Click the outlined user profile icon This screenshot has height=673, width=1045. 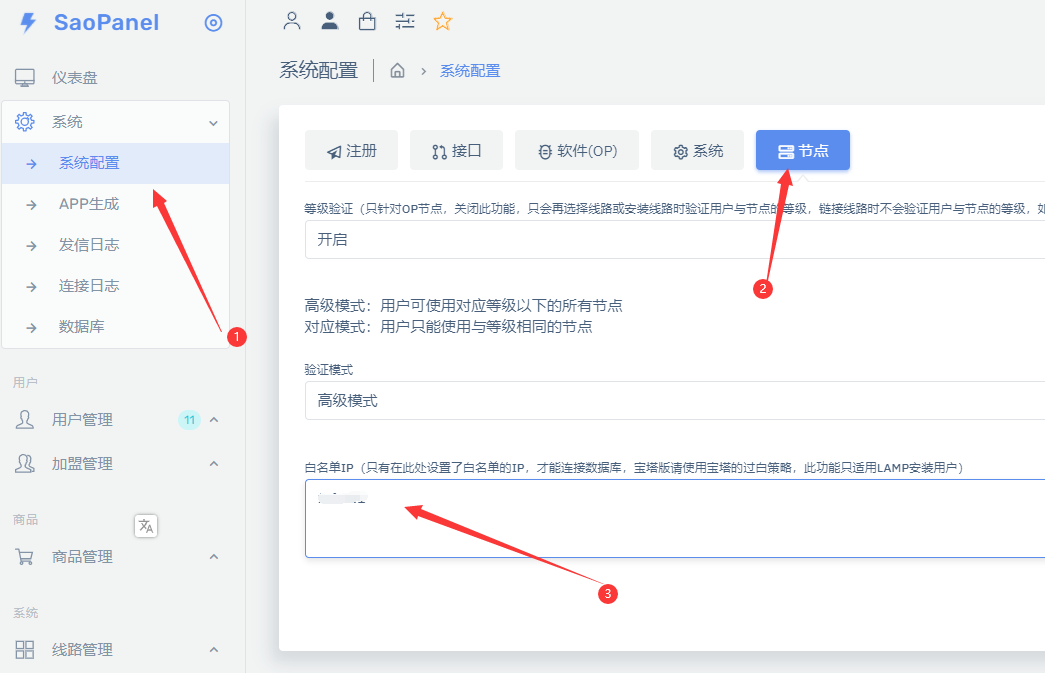coord(292,20)
